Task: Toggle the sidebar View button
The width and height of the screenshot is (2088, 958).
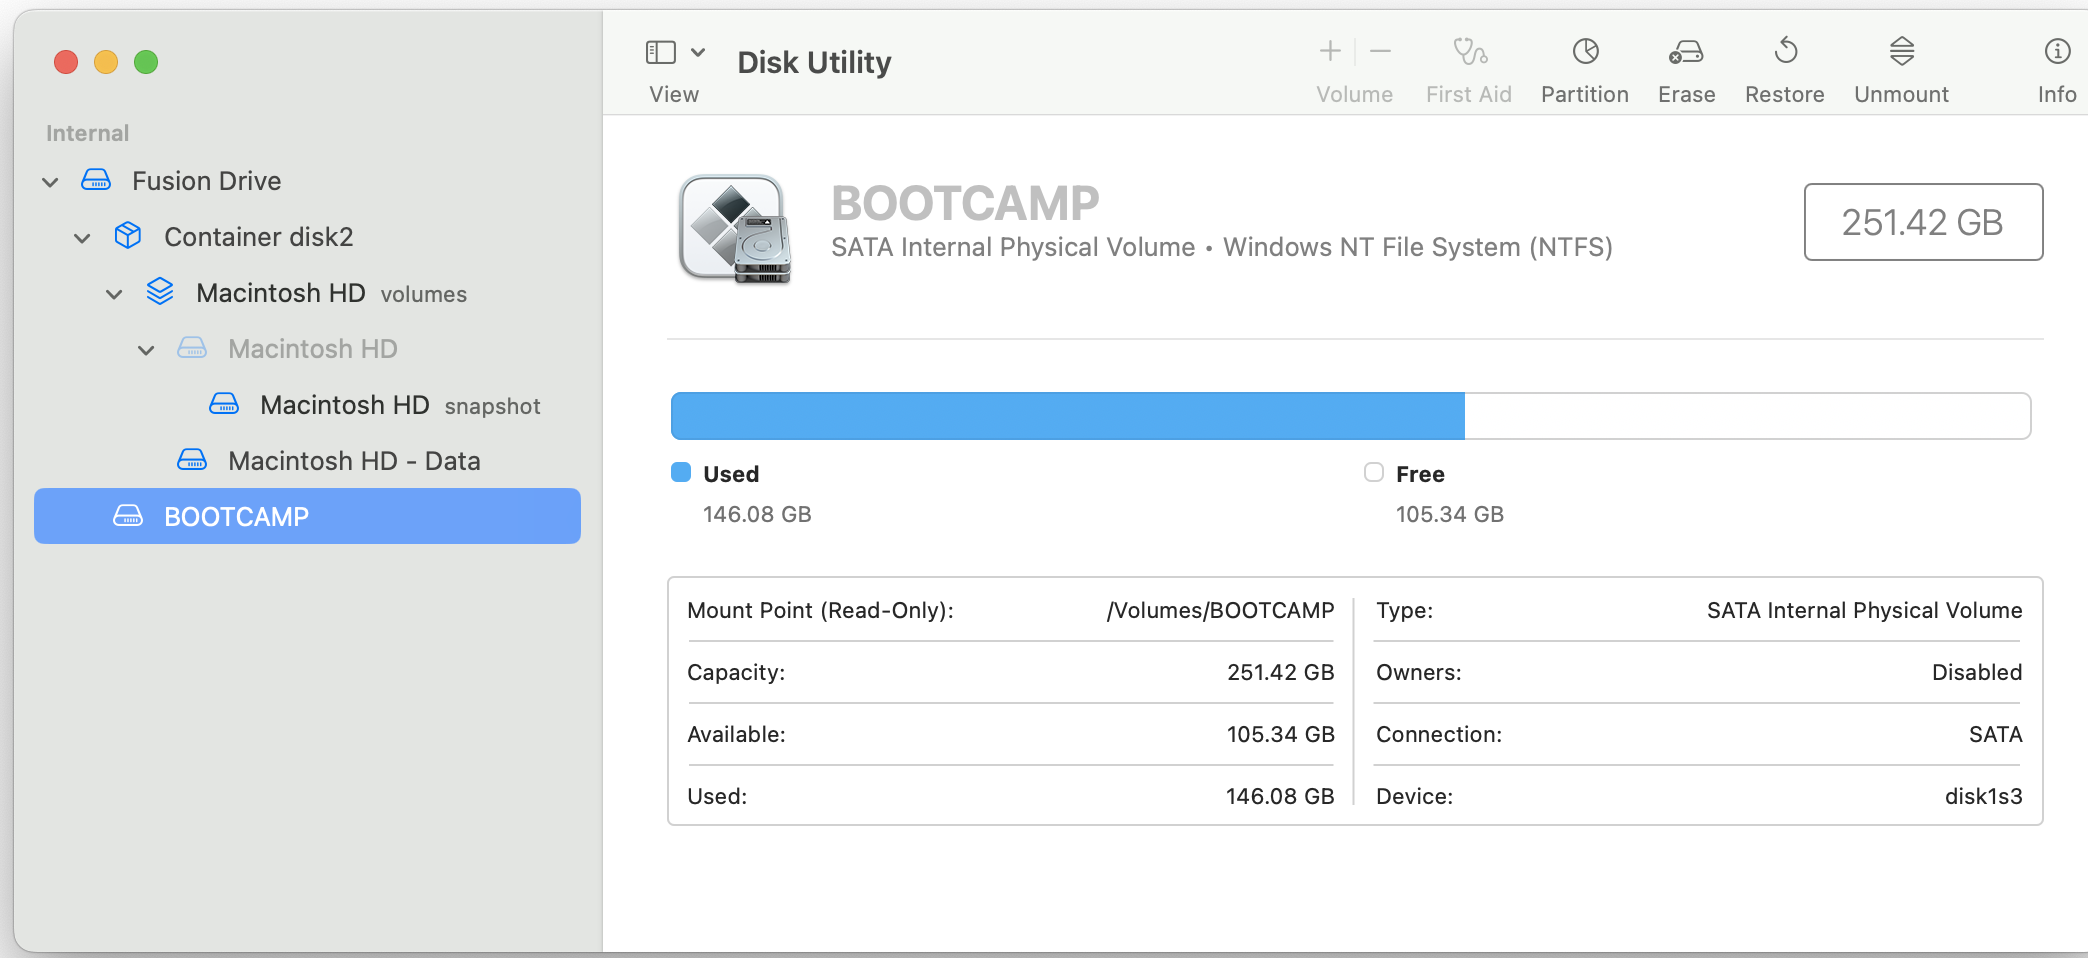Action: tap(661, 51)
